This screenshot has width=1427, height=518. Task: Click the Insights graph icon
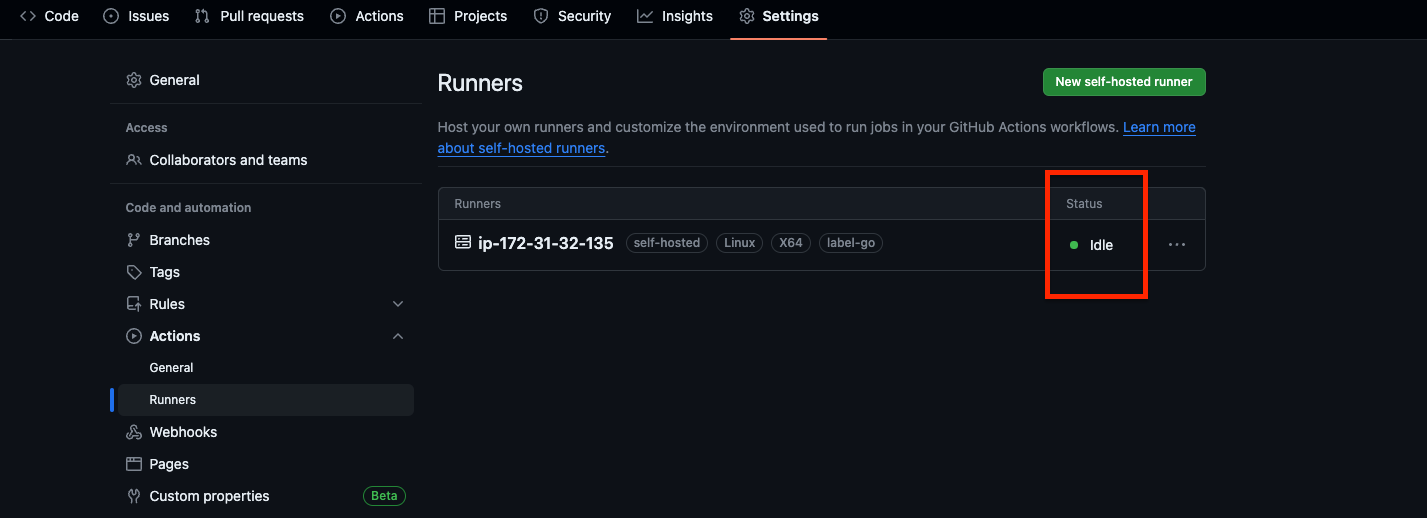click(x=645, y=16)
